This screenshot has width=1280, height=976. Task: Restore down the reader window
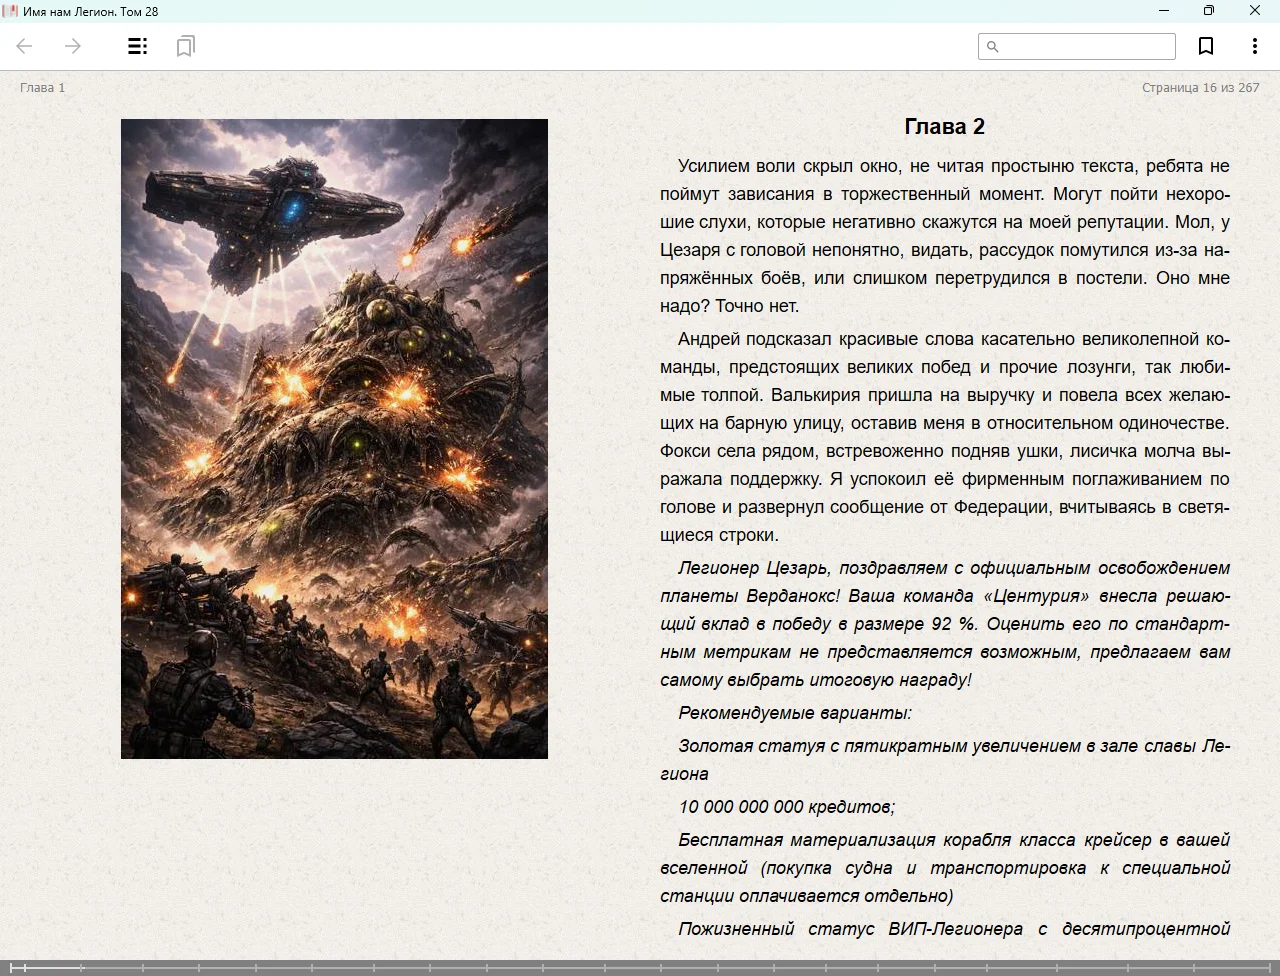pyautogui.click(x=1209, y=11)
